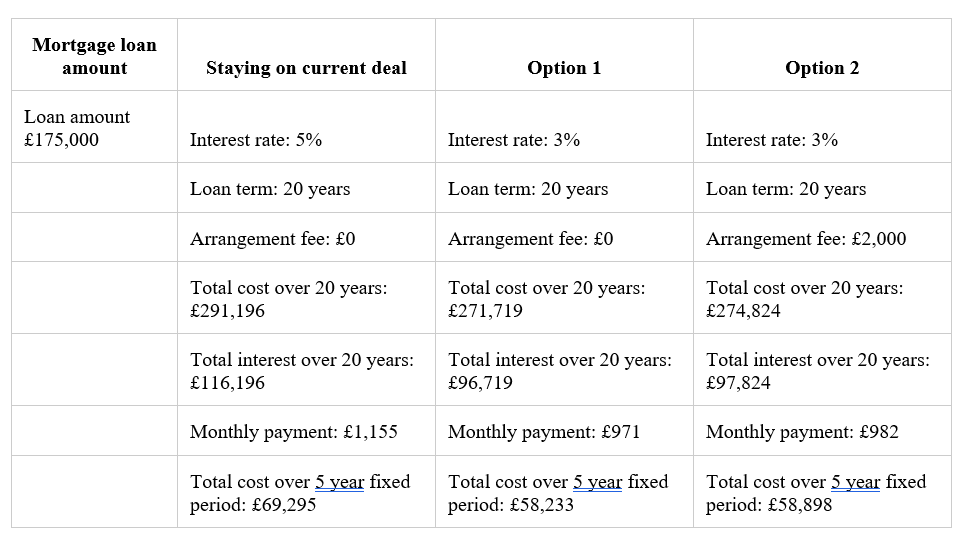Select Total interest £97,824 cell
This screenshot has height=540, width=967.
[821, 370]
